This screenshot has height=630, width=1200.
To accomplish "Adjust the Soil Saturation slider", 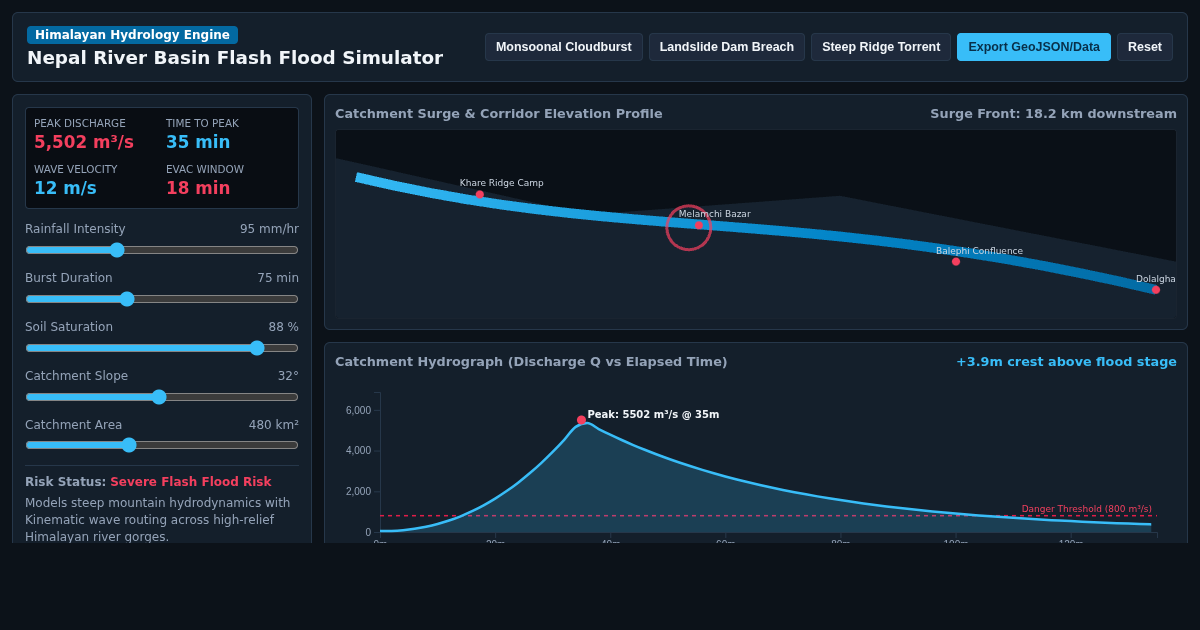I will click(x=162, y=348).
